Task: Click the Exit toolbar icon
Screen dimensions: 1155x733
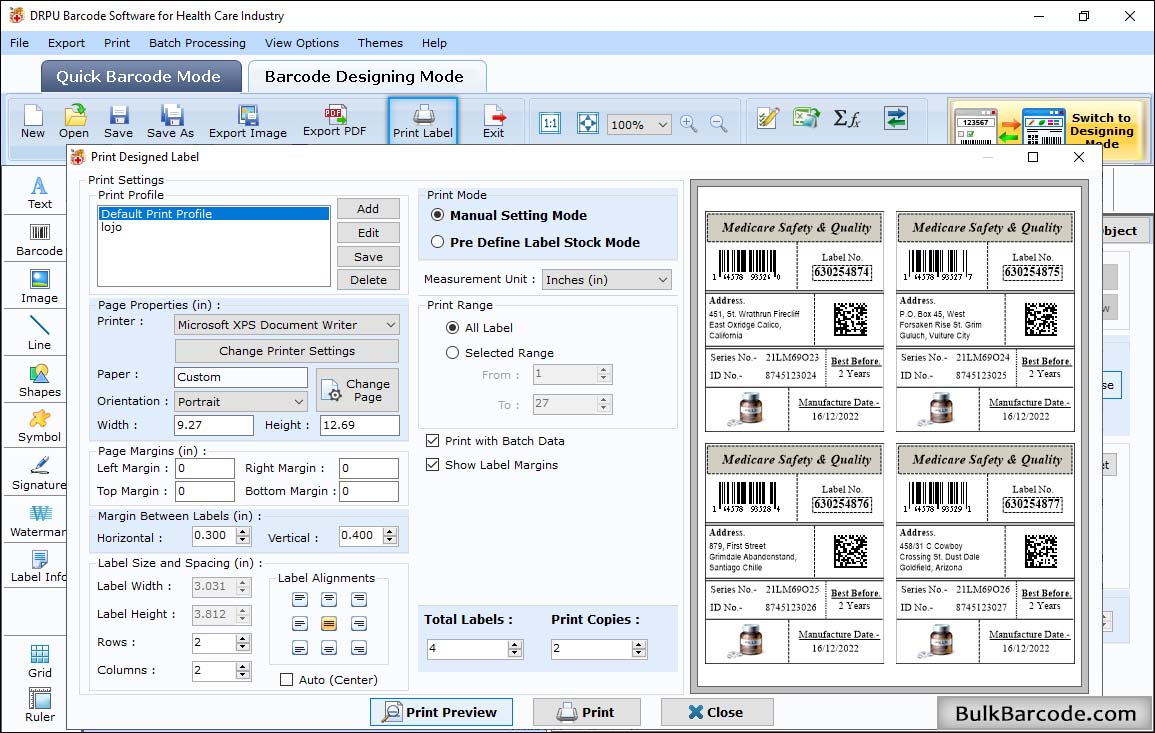Action: pyautogui.click(x=494, y=122)
